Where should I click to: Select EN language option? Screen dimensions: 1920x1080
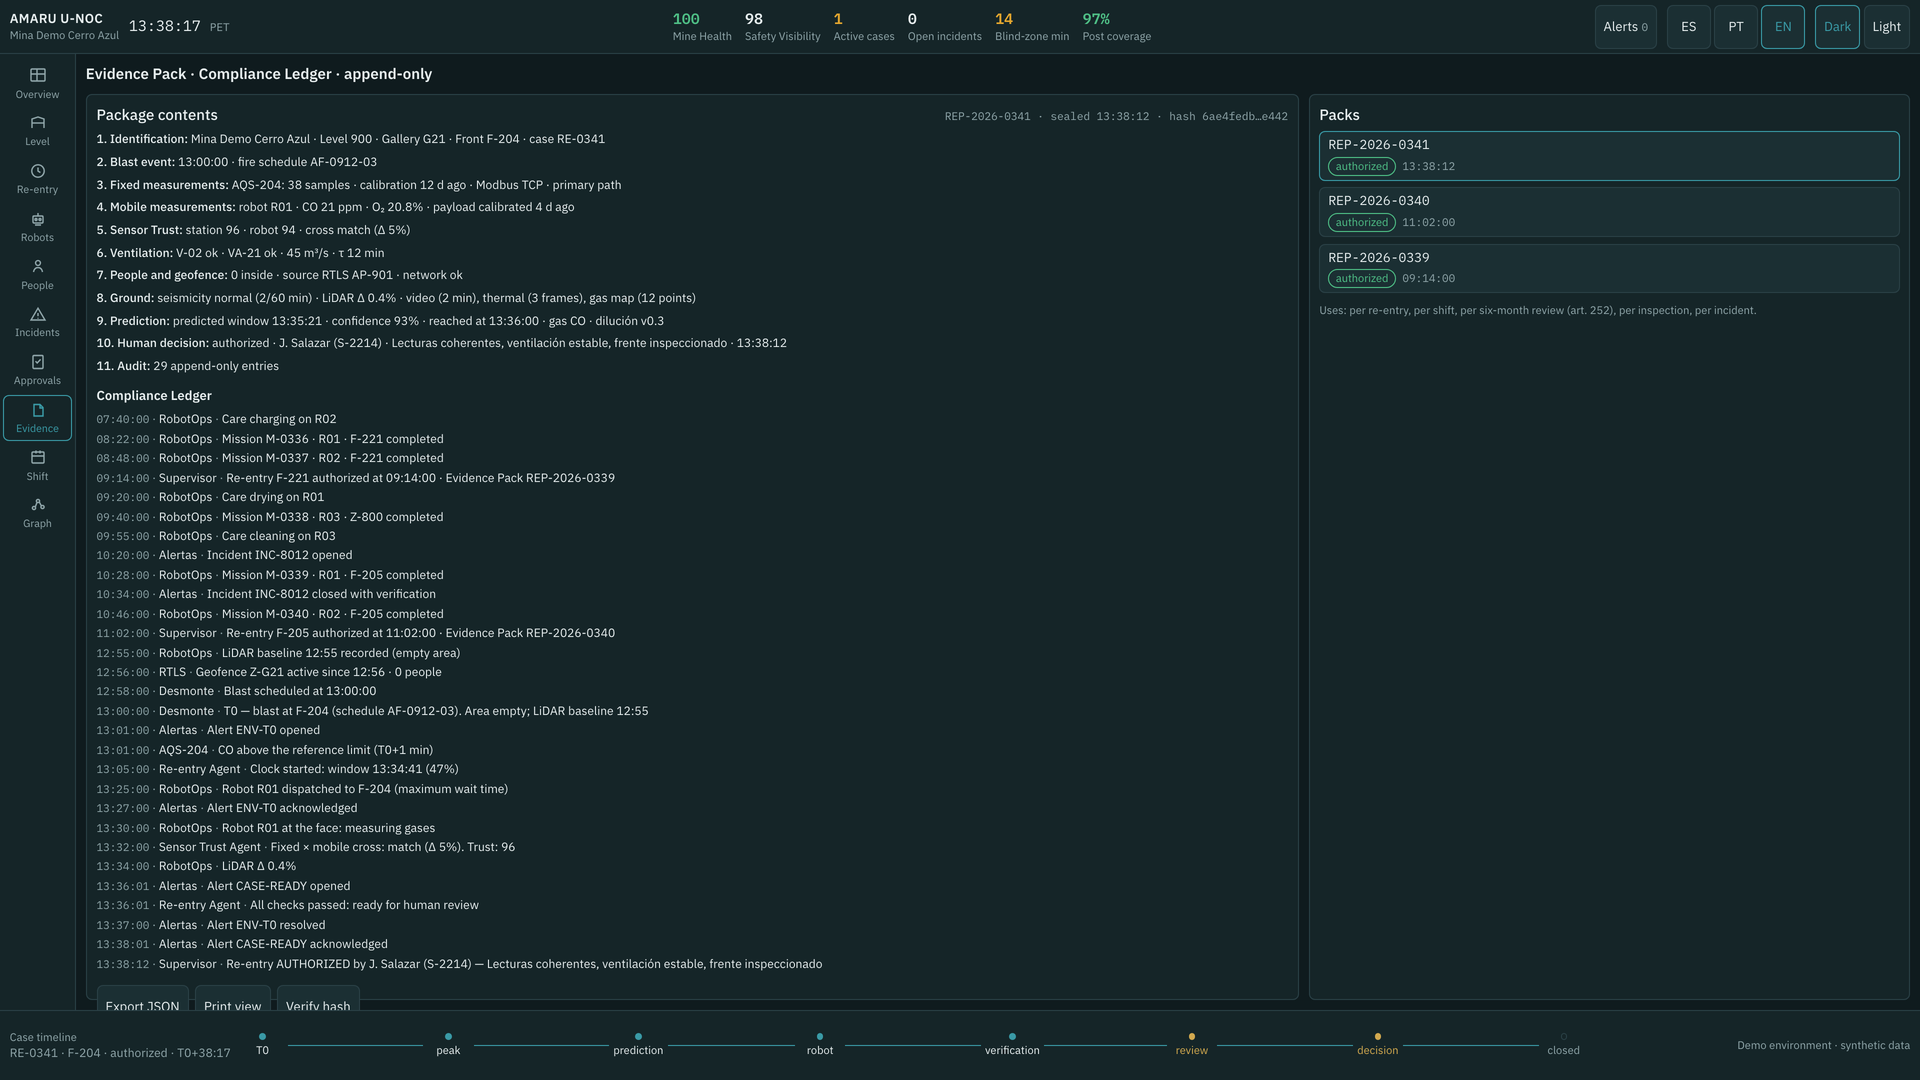[1783, 27]
